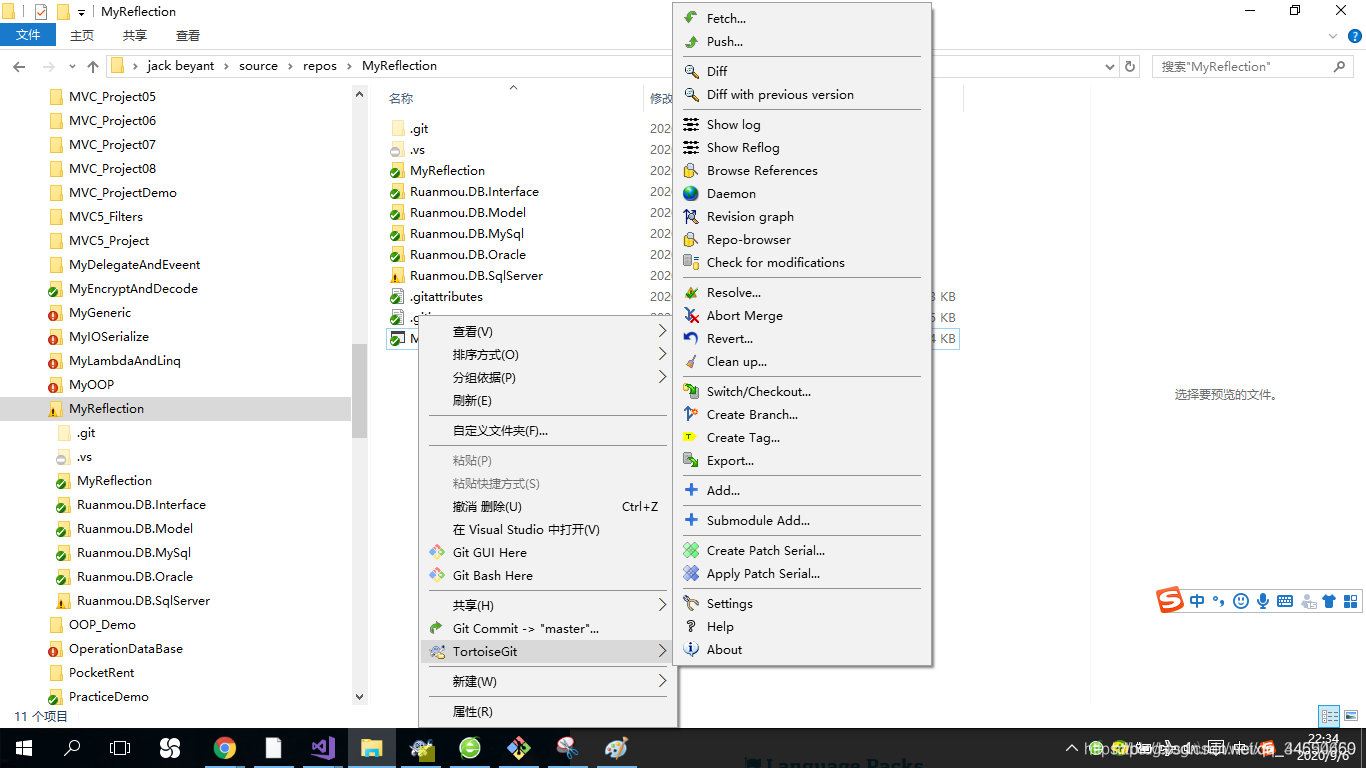The width and height of the screenshot is (1366, 768).
Task: Expand the 排序方式(O) submenu arrow
Action: pos(662,354)
